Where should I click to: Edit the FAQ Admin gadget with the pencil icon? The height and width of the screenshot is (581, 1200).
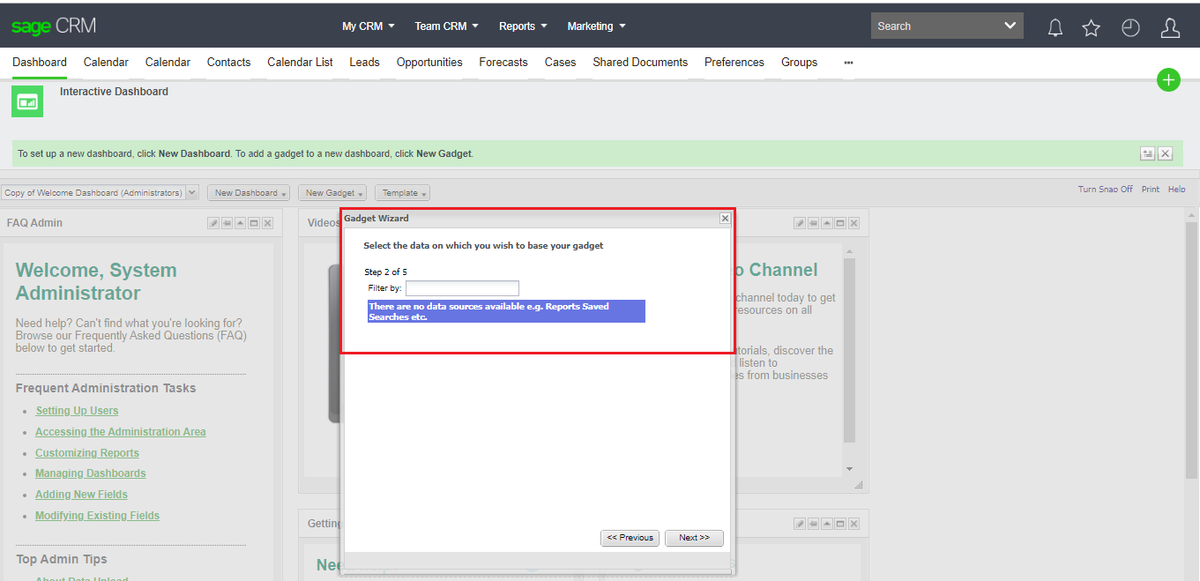pos(213,223)
